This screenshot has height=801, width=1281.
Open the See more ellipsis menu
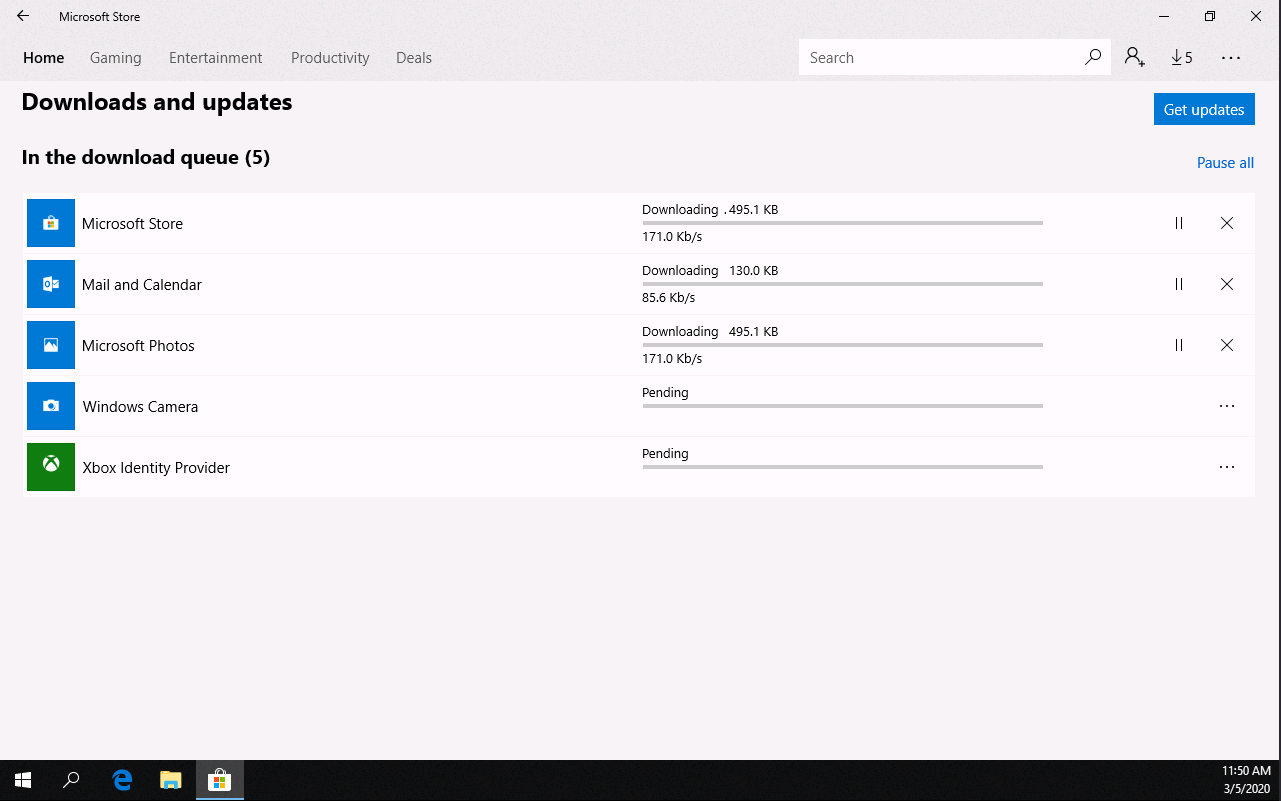1230,57
